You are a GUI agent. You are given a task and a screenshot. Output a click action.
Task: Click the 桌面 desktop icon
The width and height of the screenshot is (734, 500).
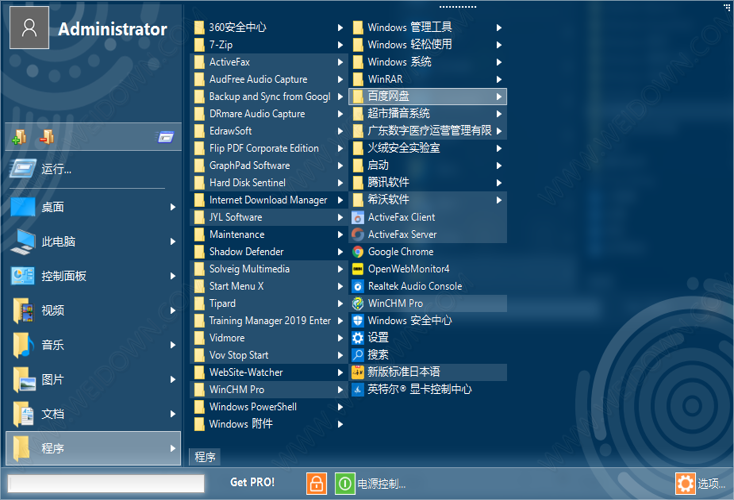tap(23, 207)
